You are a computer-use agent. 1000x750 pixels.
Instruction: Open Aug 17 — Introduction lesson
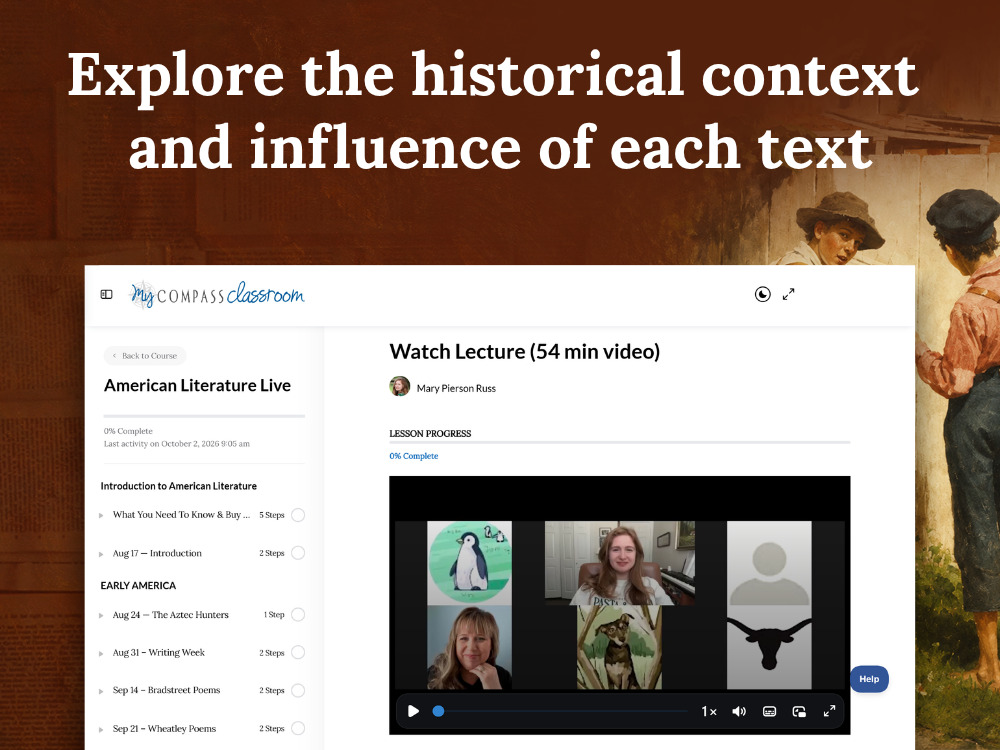pyautogui.click(x=157, y=553)
